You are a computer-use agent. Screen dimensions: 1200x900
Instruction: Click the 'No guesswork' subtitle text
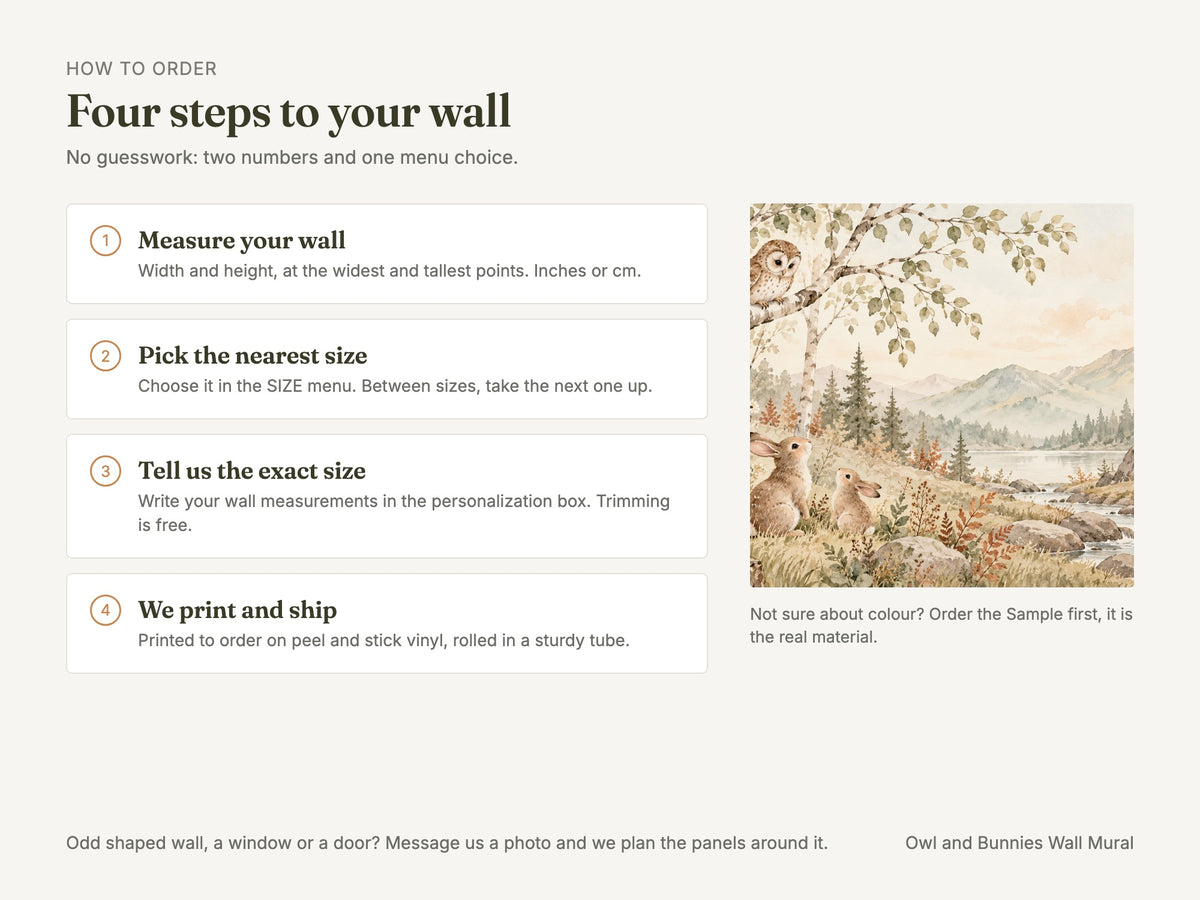click(x=292, y=158)
